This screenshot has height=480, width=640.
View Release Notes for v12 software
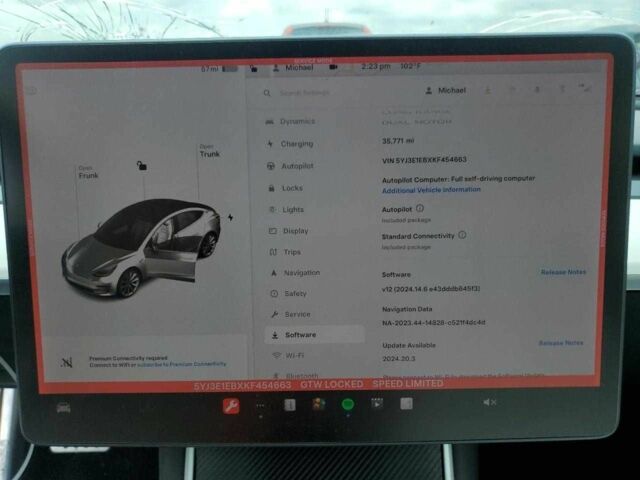(563, 272)
